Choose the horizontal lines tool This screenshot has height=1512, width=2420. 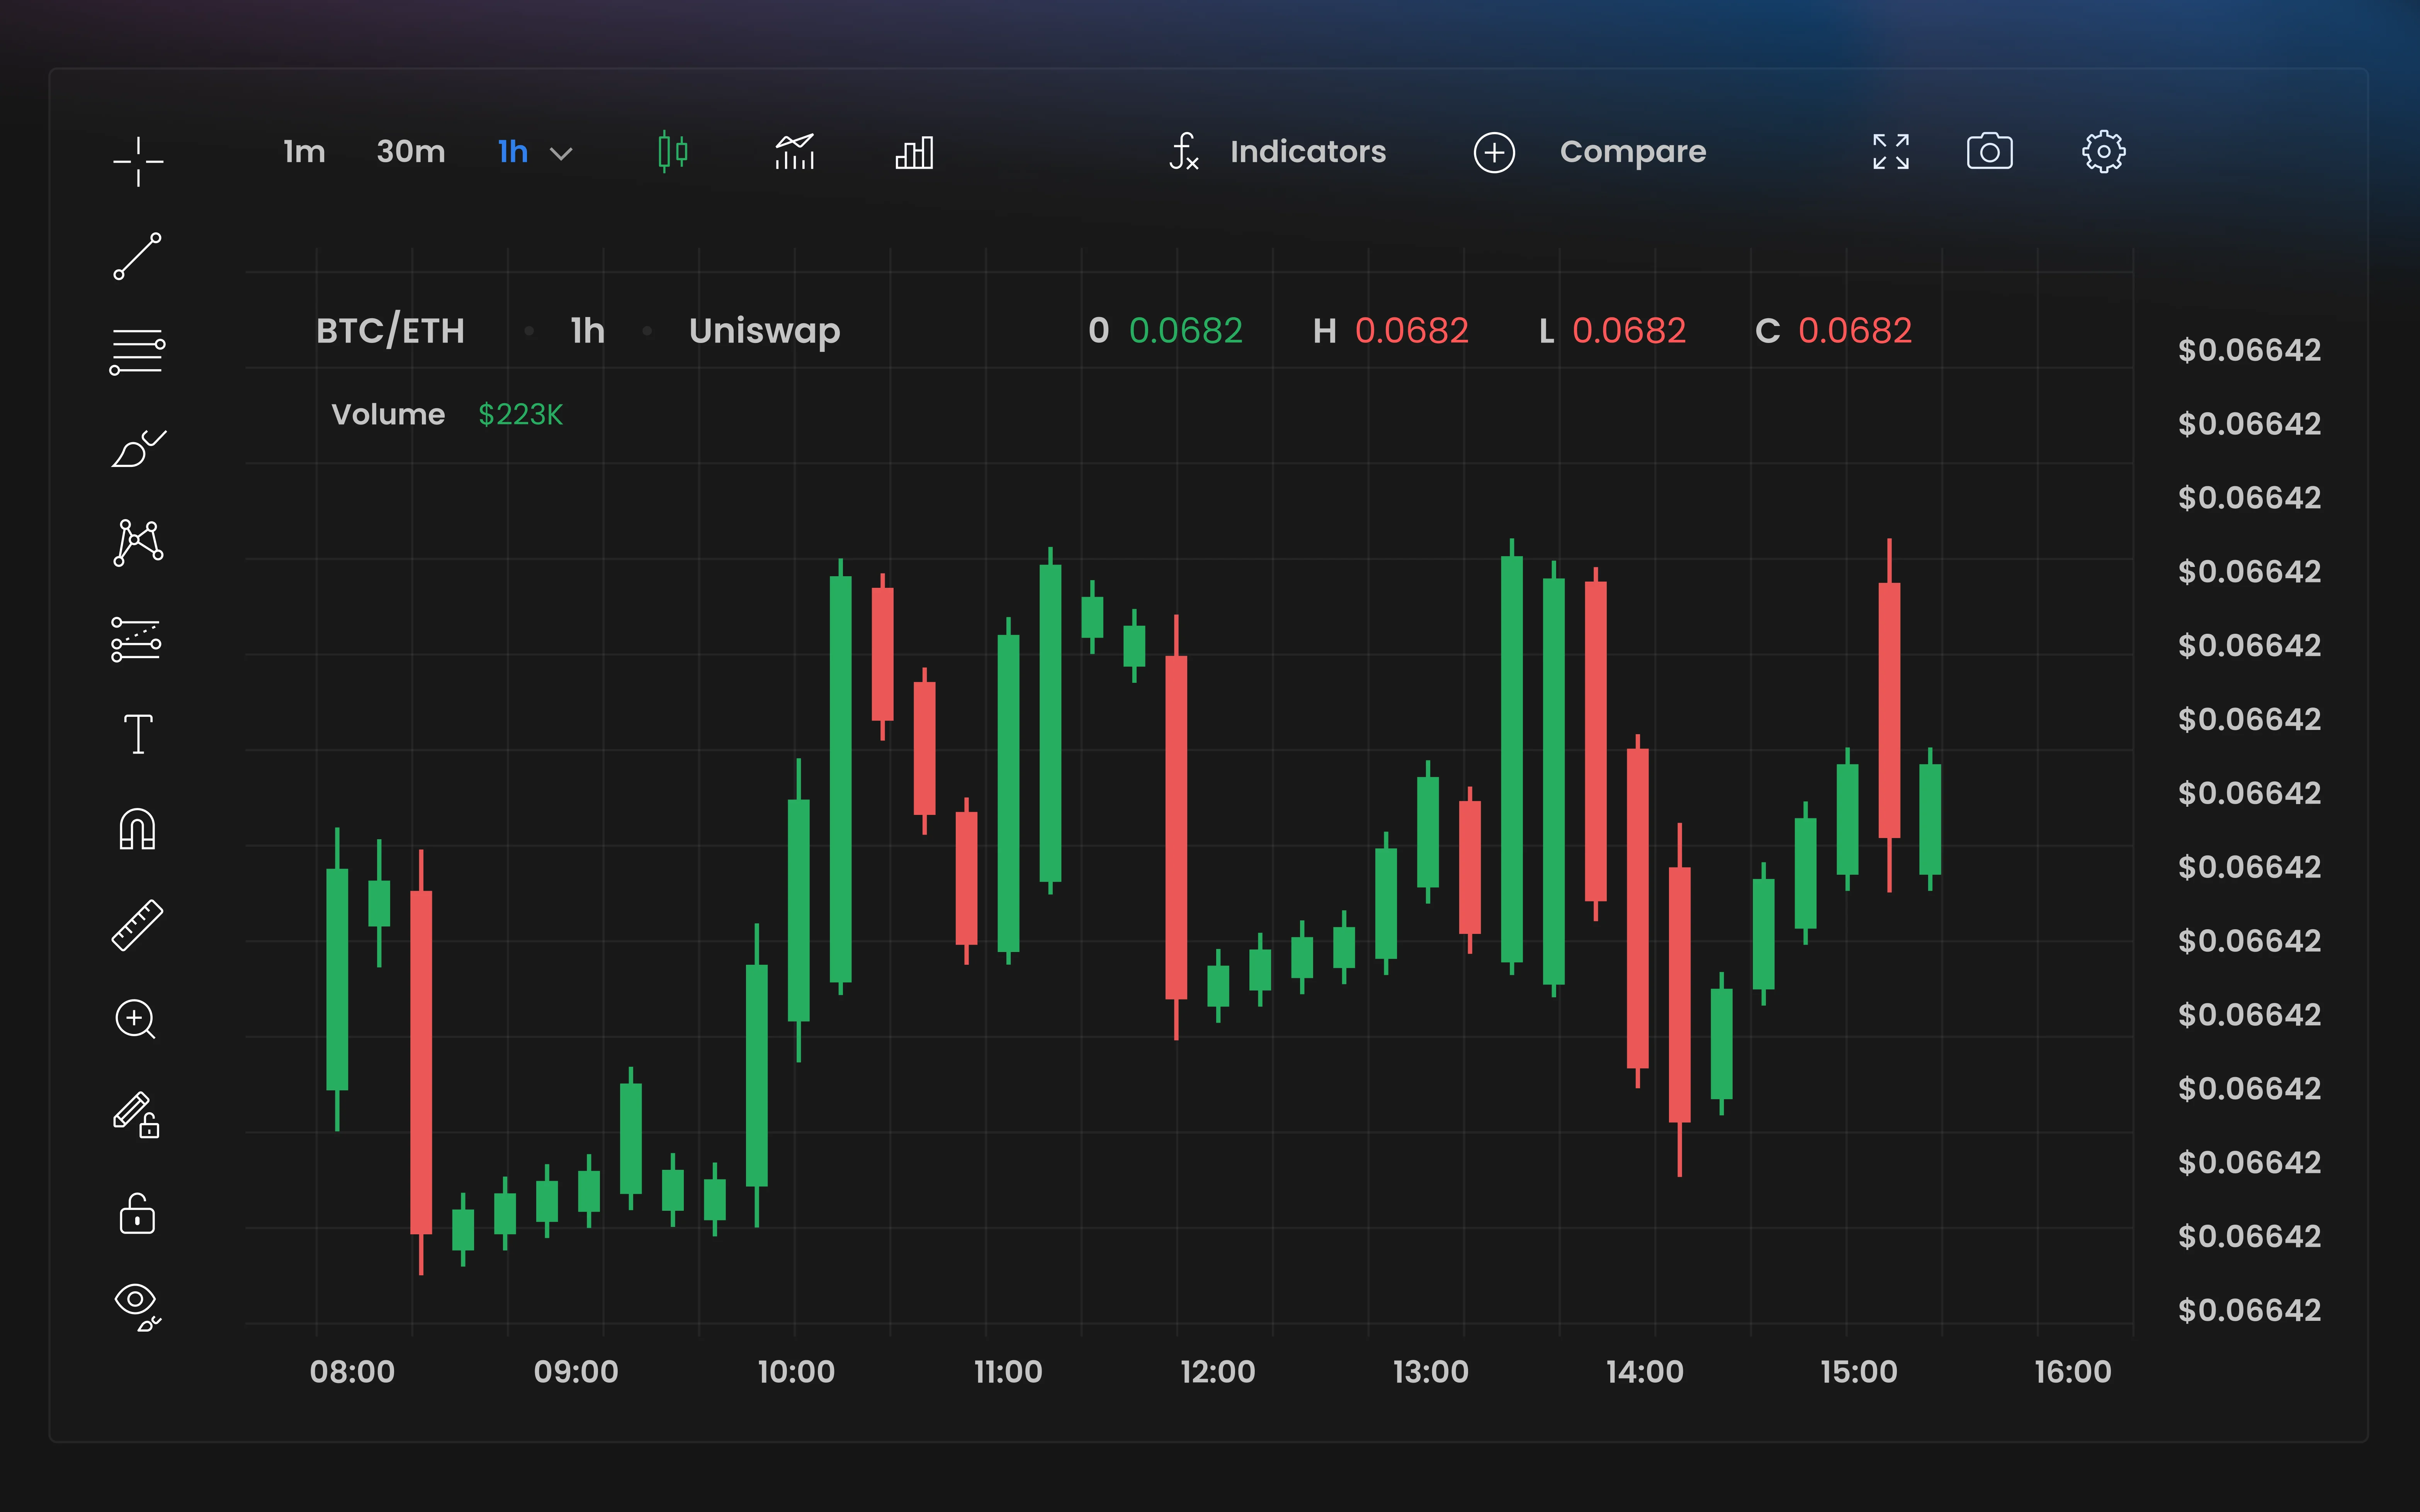click(137, 352)
